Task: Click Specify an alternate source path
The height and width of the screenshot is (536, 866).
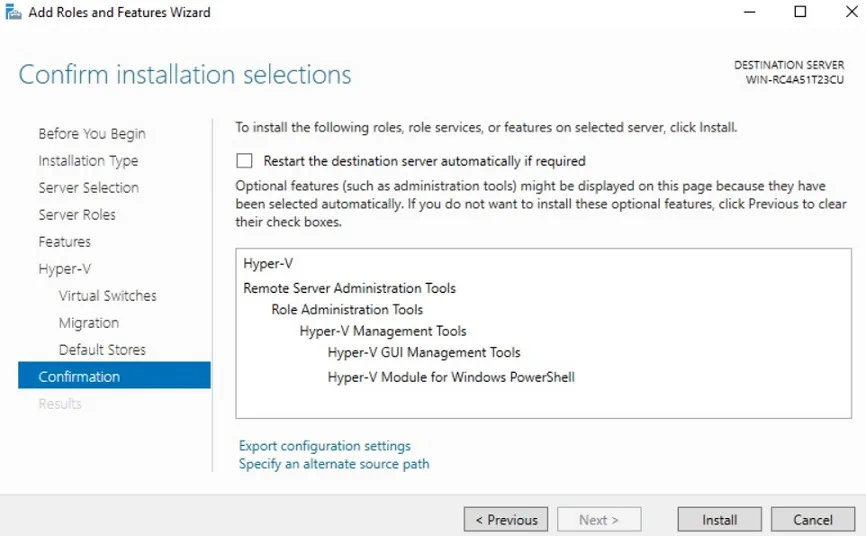Action: 334,464
